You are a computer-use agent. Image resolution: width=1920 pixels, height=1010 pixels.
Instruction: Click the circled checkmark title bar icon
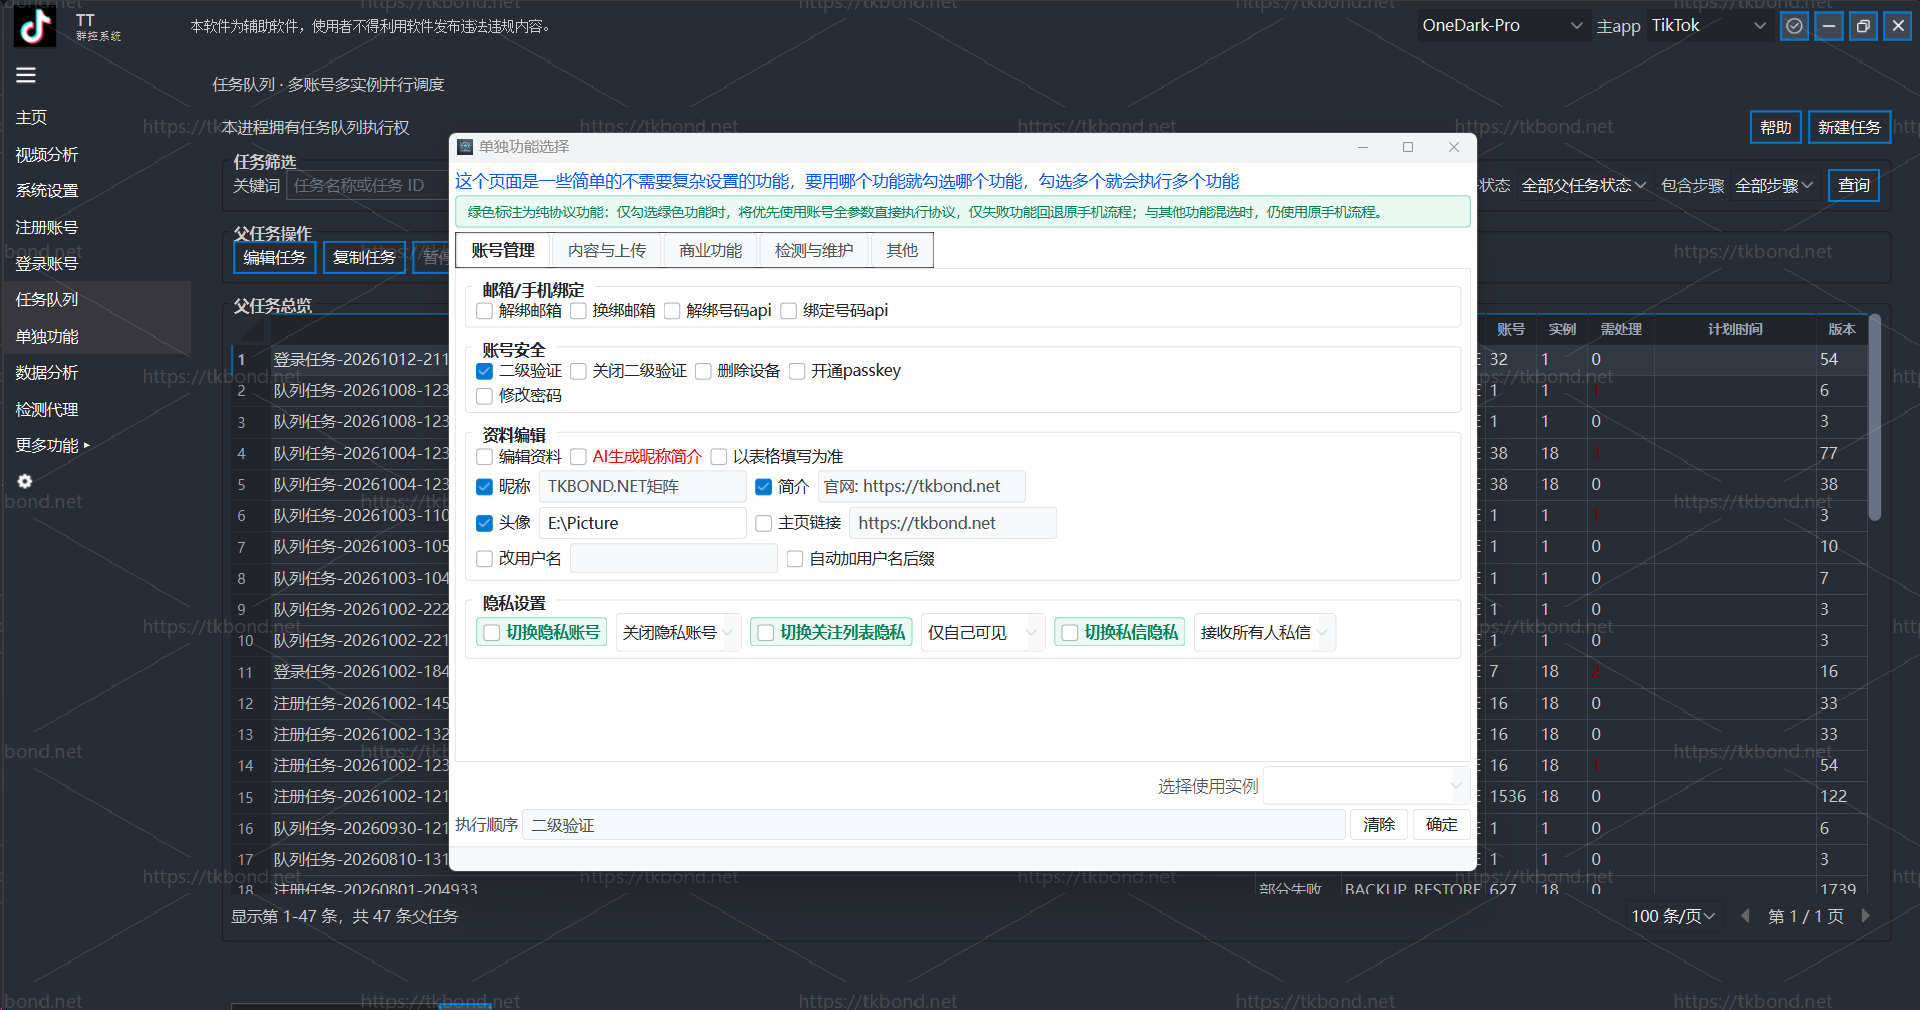tap(1795, 26)
